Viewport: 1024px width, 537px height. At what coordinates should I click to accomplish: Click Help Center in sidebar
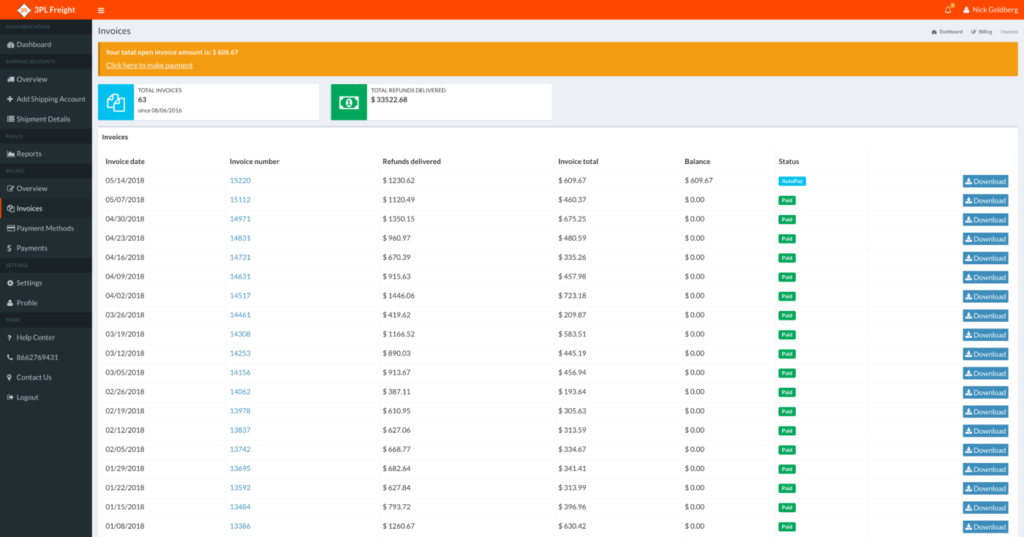click(35, 338)
